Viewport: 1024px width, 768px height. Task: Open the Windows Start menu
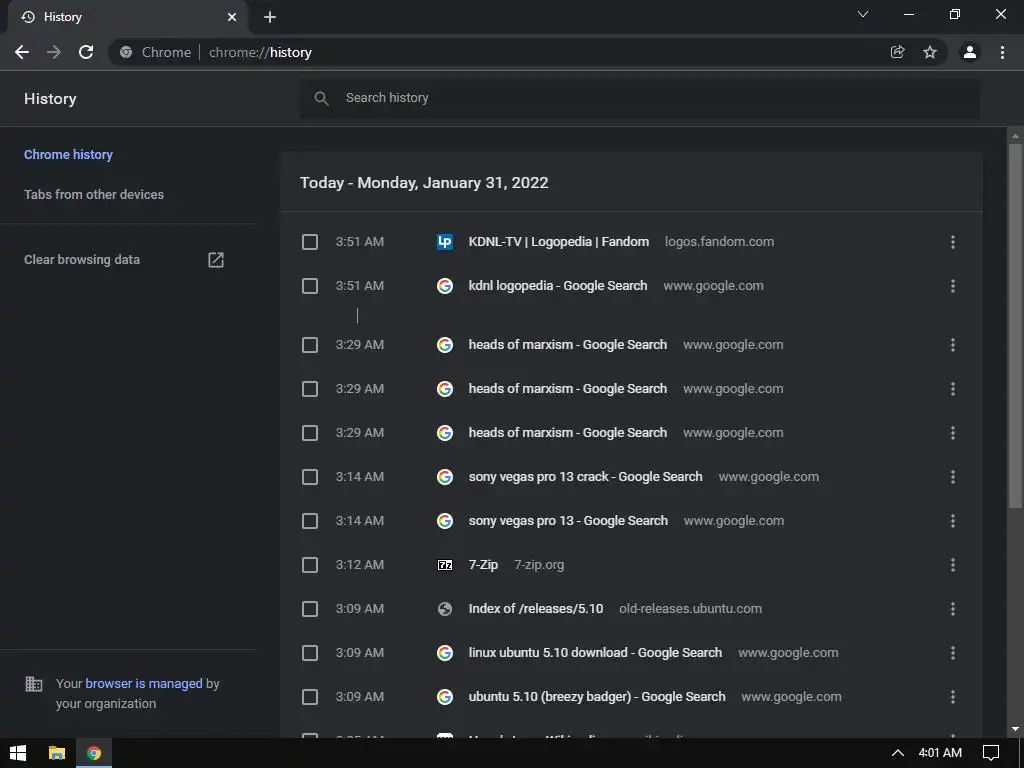[18, 753]
